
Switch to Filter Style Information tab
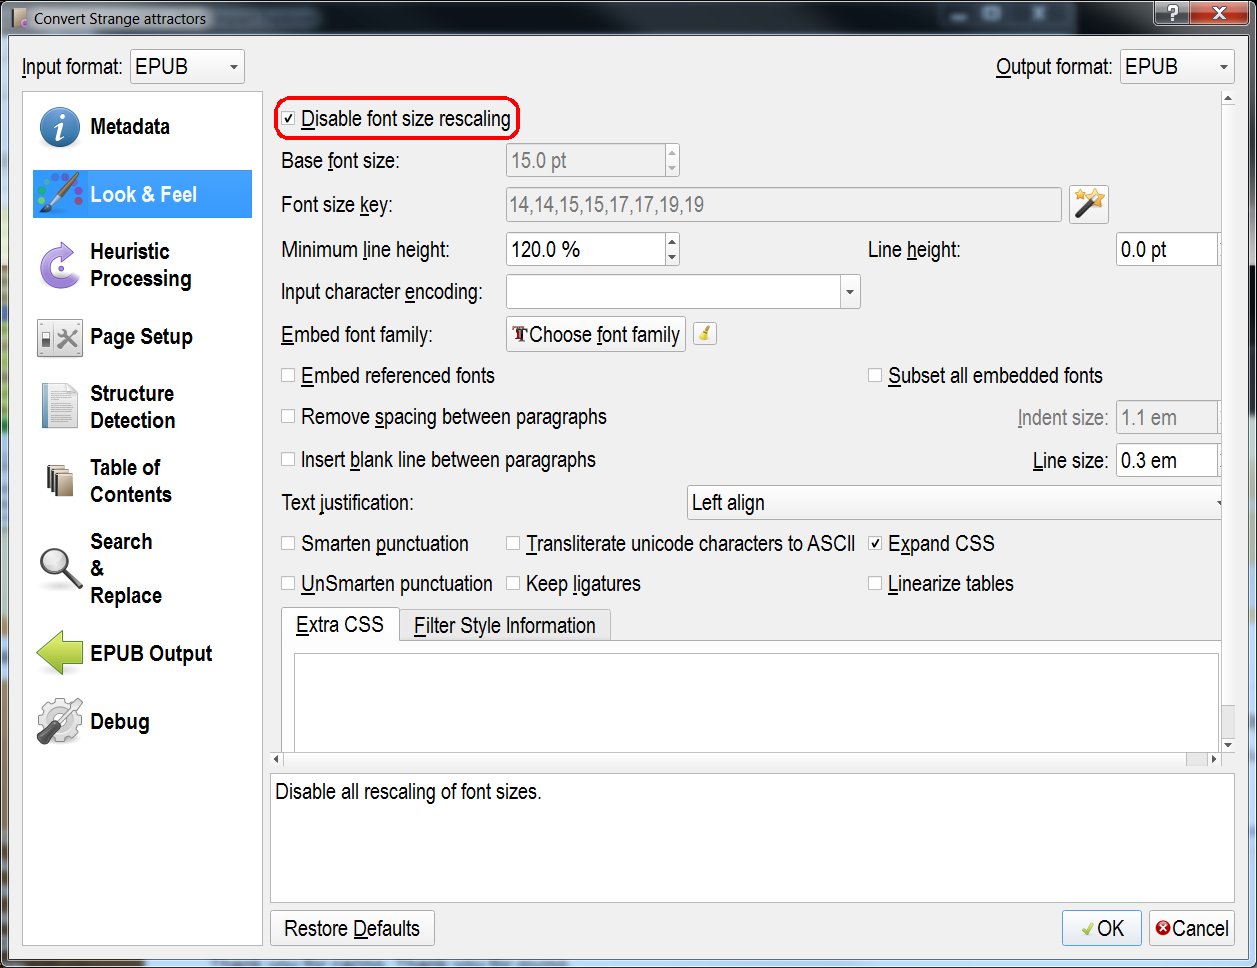click(505, 626)
